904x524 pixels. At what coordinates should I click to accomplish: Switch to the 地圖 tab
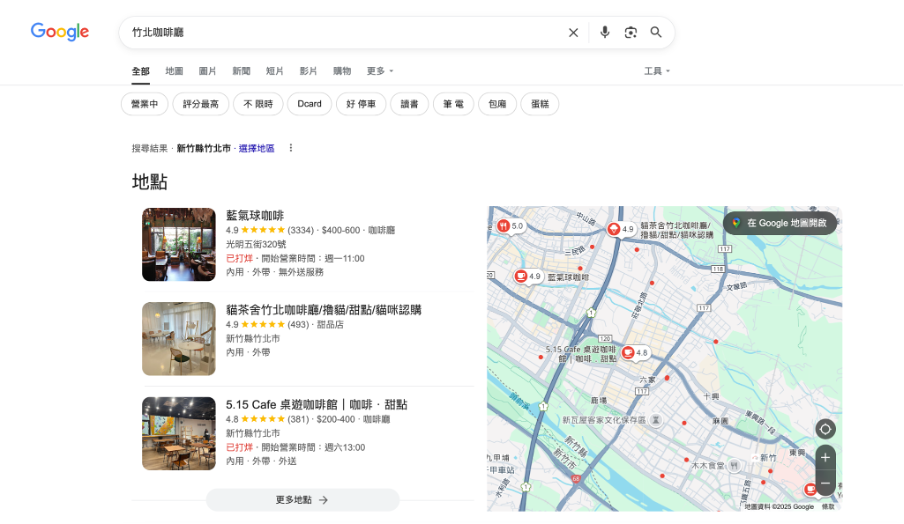[174, 71]
